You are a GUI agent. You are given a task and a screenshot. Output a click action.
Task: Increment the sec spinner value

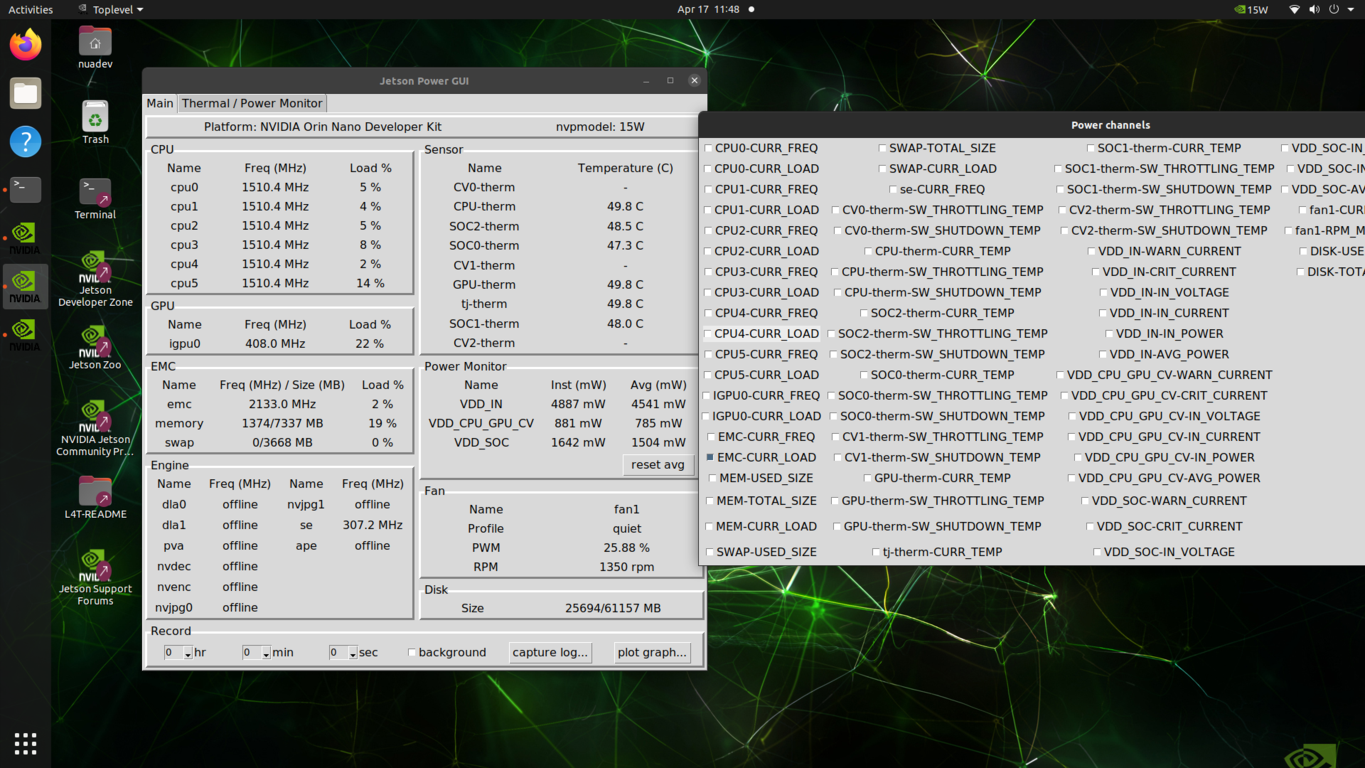(354, 648)
